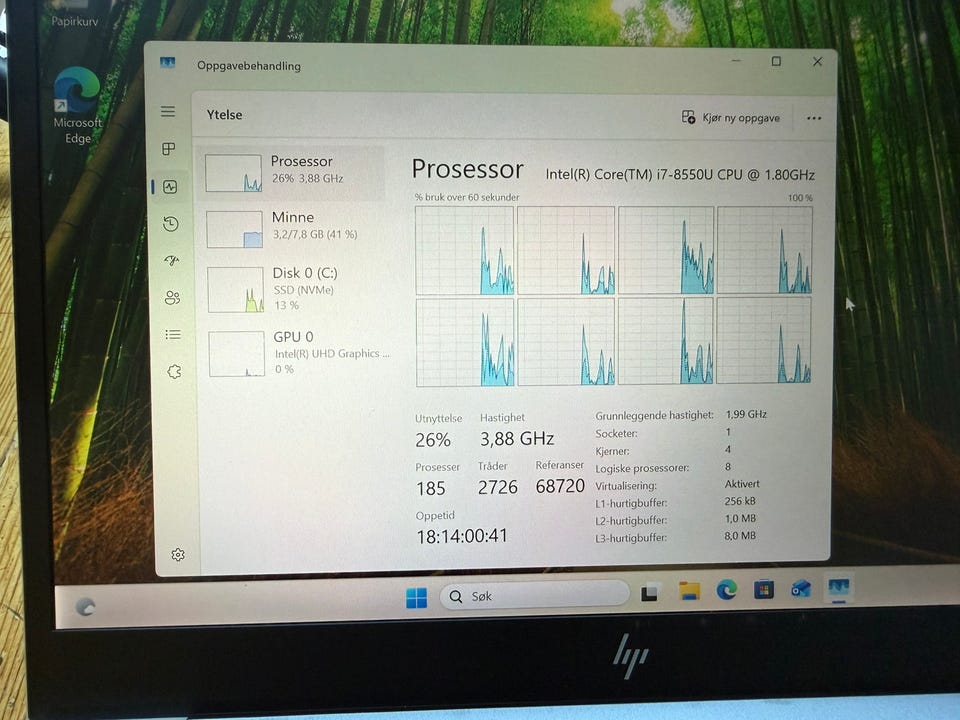Select Minne in the performance list
The width and height of the screenshot is (960, 720).
click(293, 228)
